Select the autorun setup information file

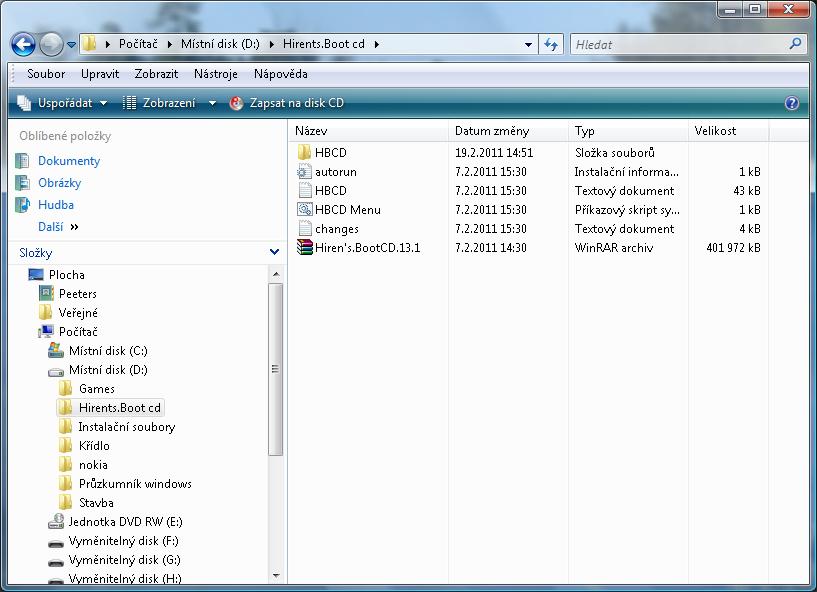pos(335,172)
